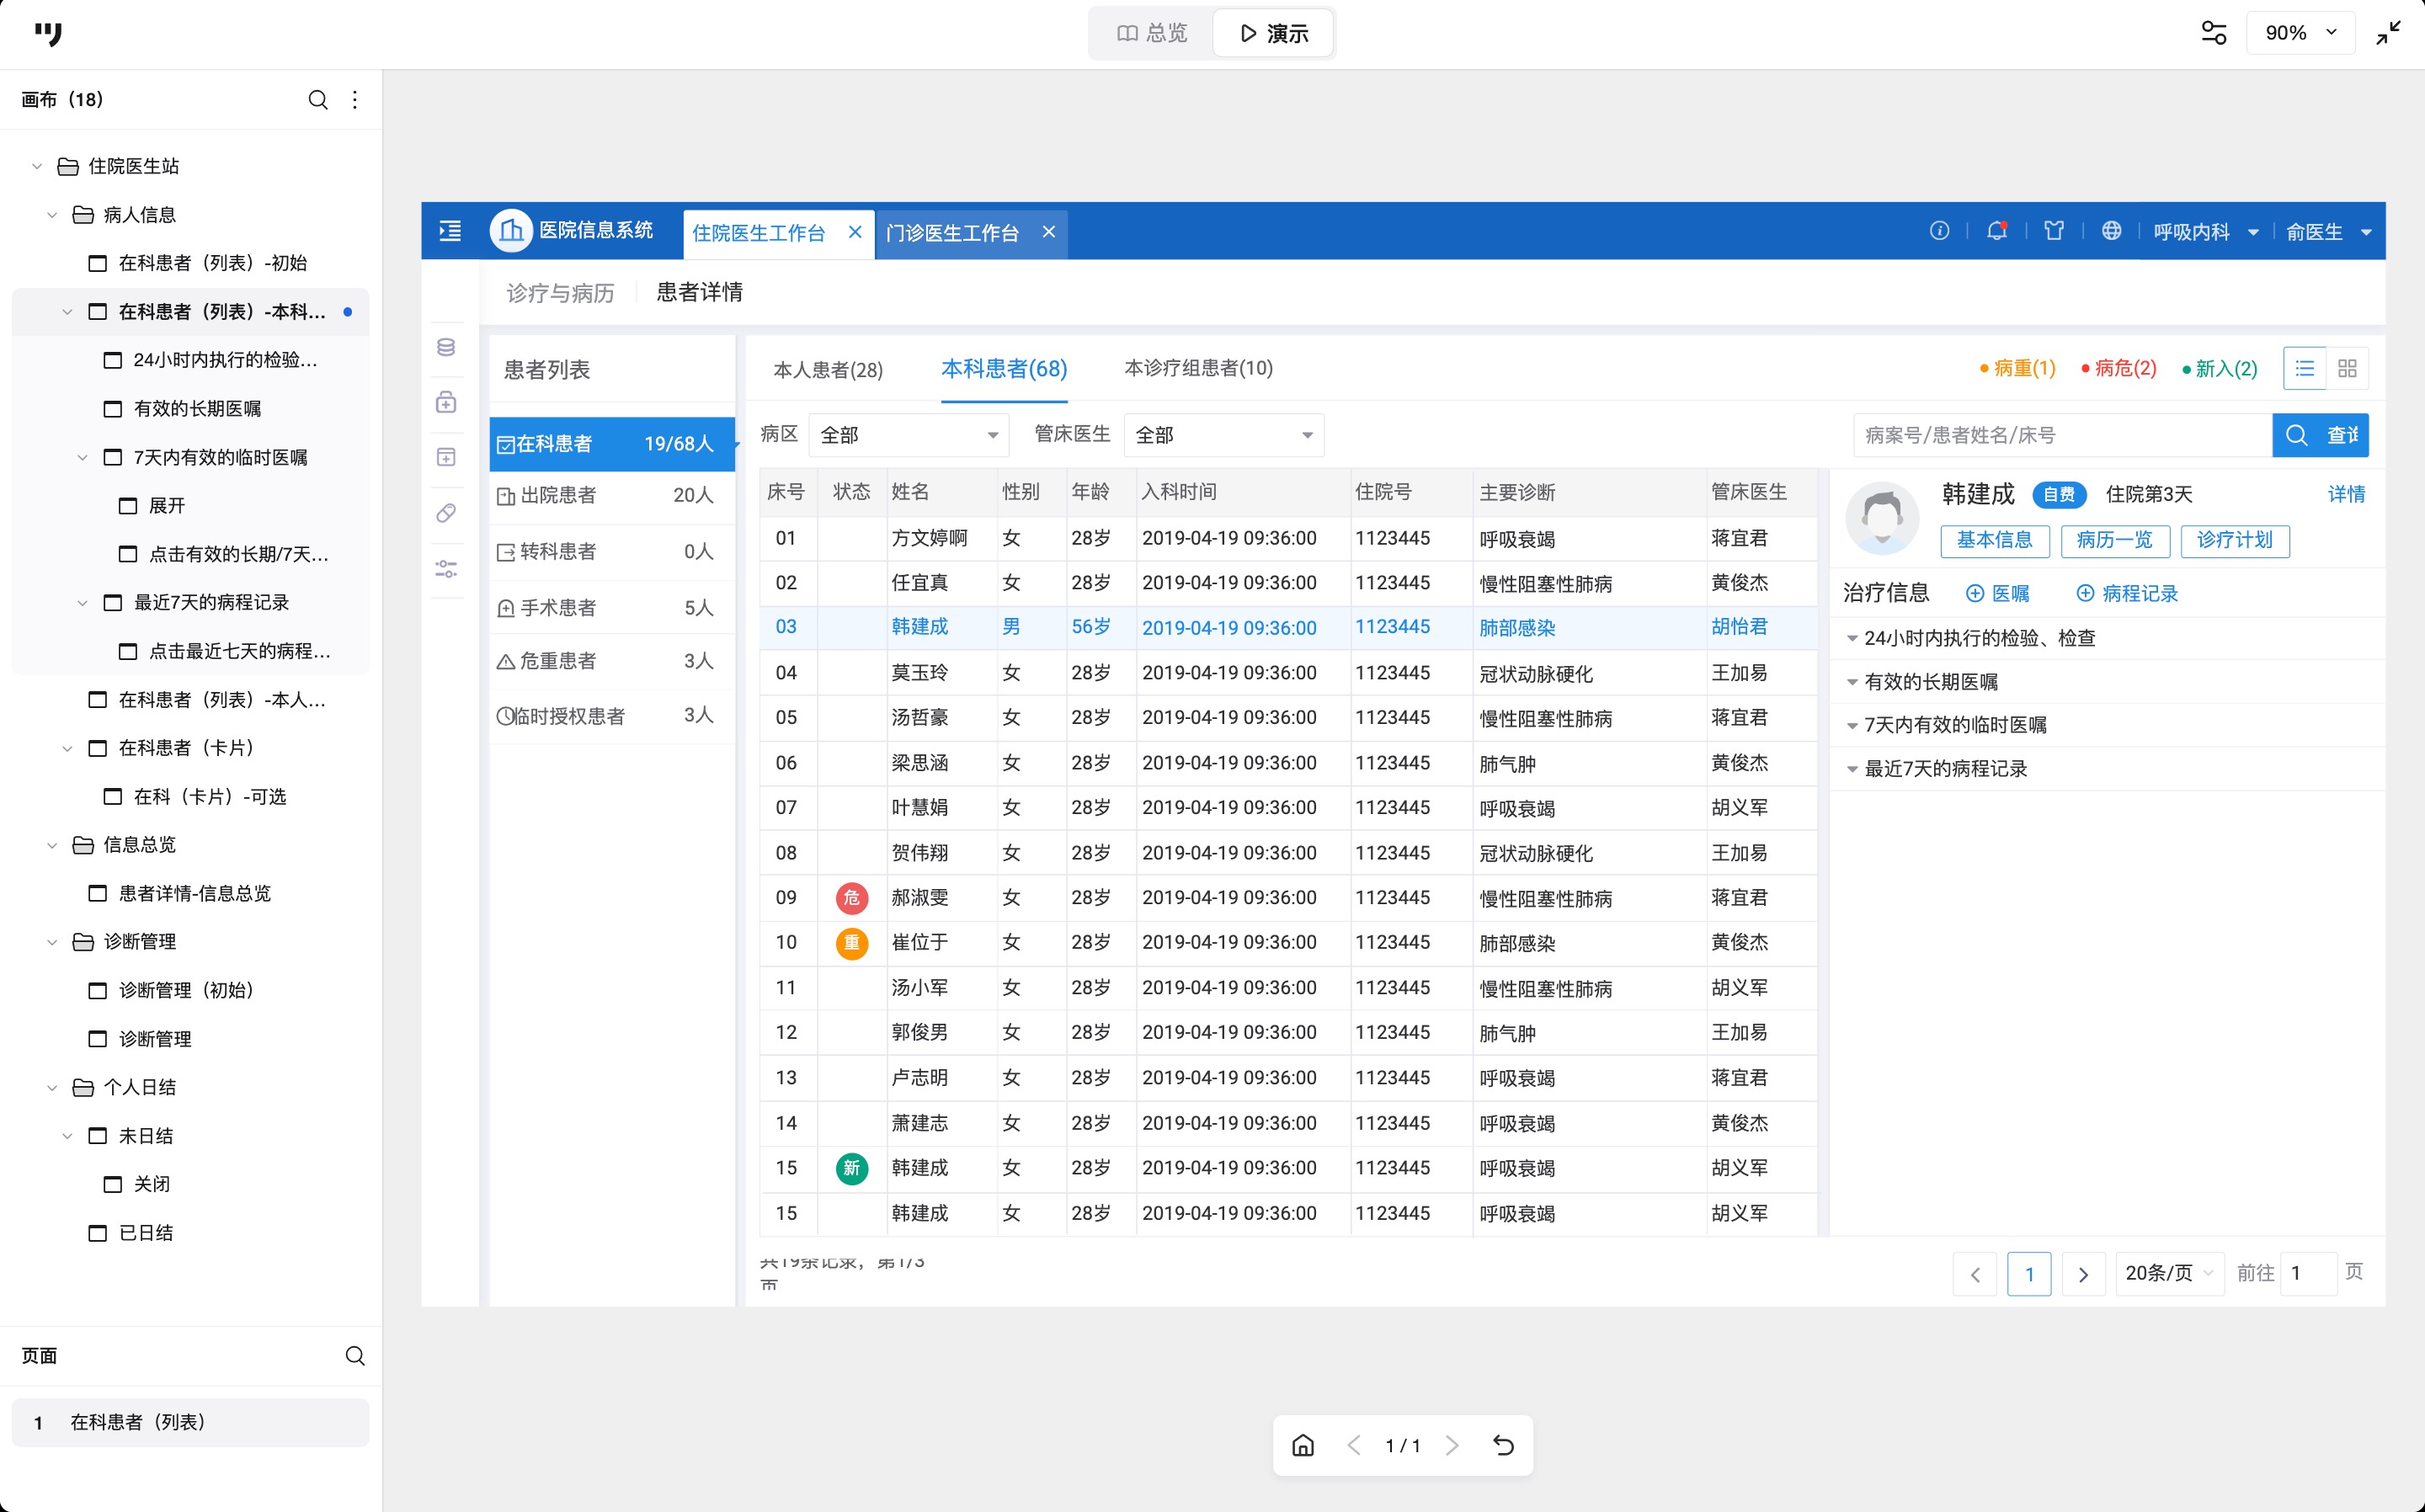Screen dimensions: 2425x1512
Task: Open the 详情 link for patient
Action: click(x=2345, y=494)
